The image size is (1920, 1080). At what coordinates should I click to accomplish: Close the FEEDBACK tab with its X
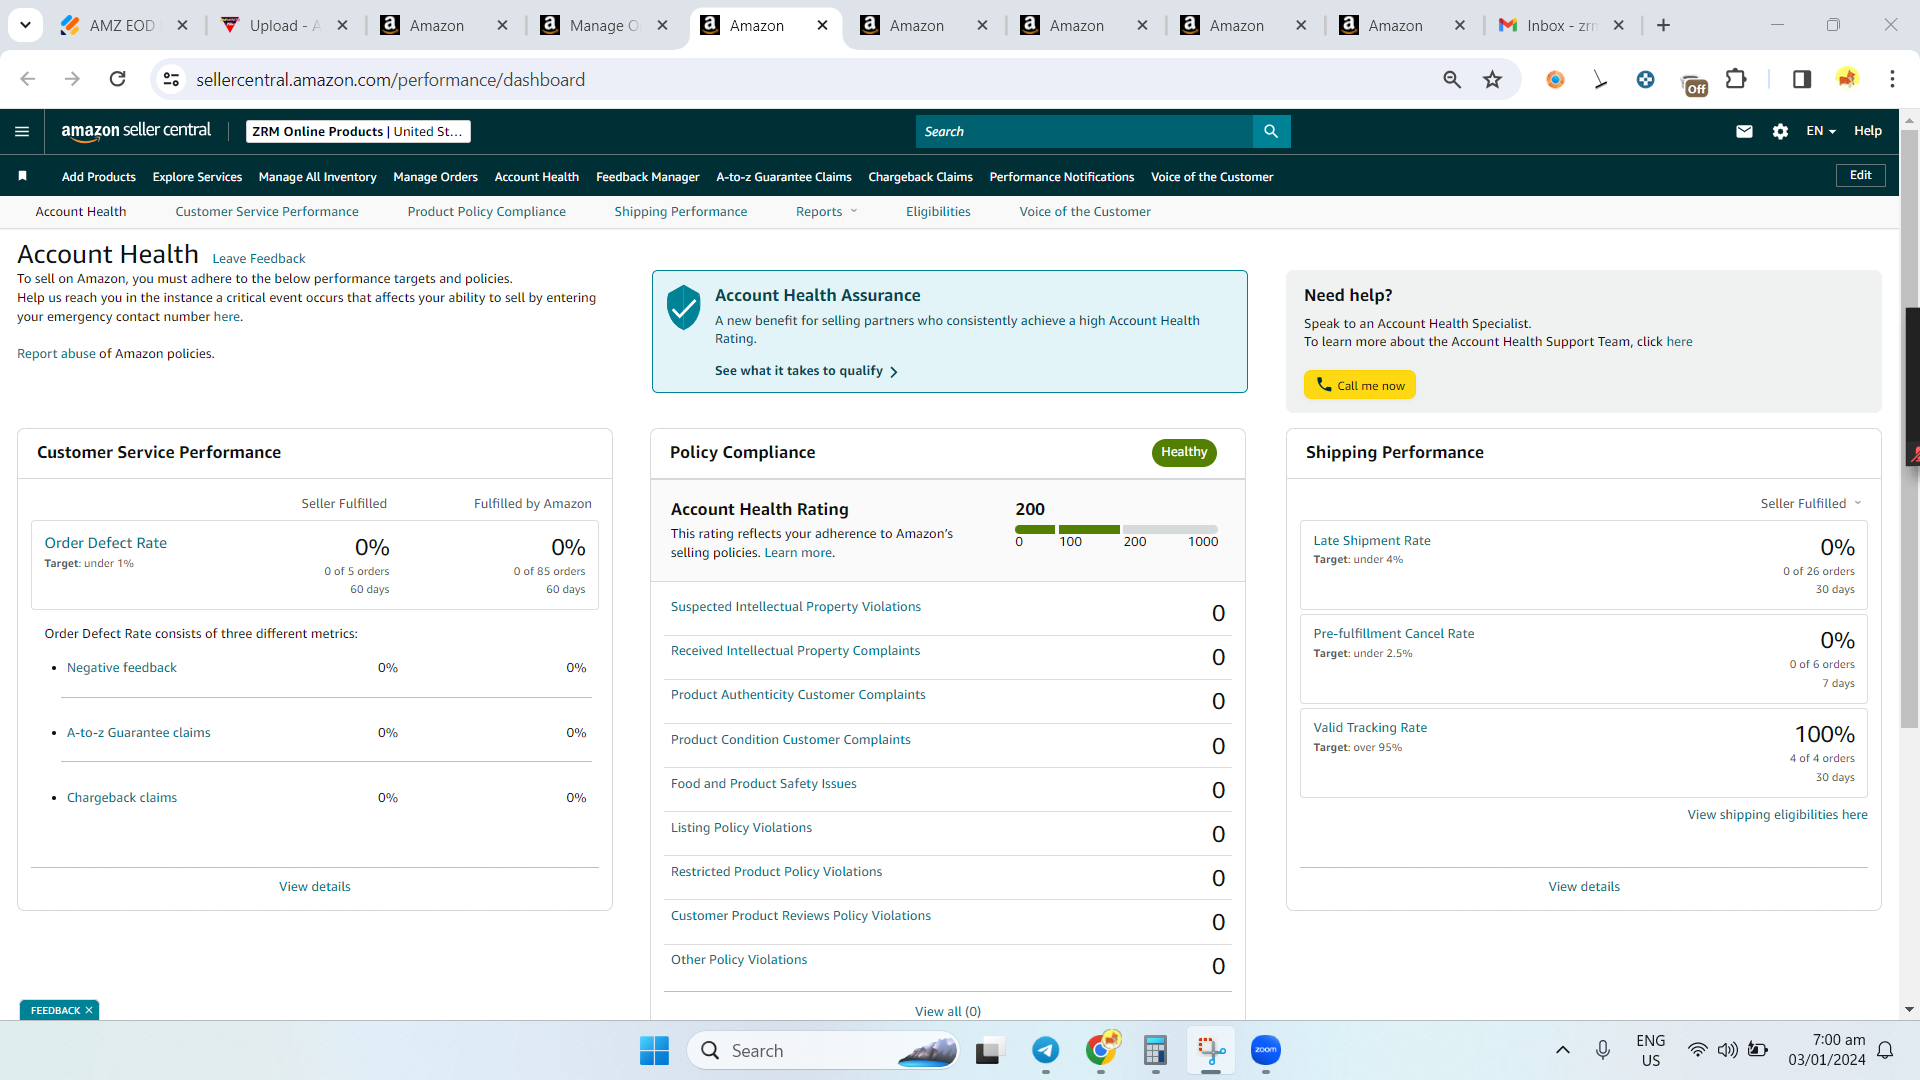coord(89,1010)
